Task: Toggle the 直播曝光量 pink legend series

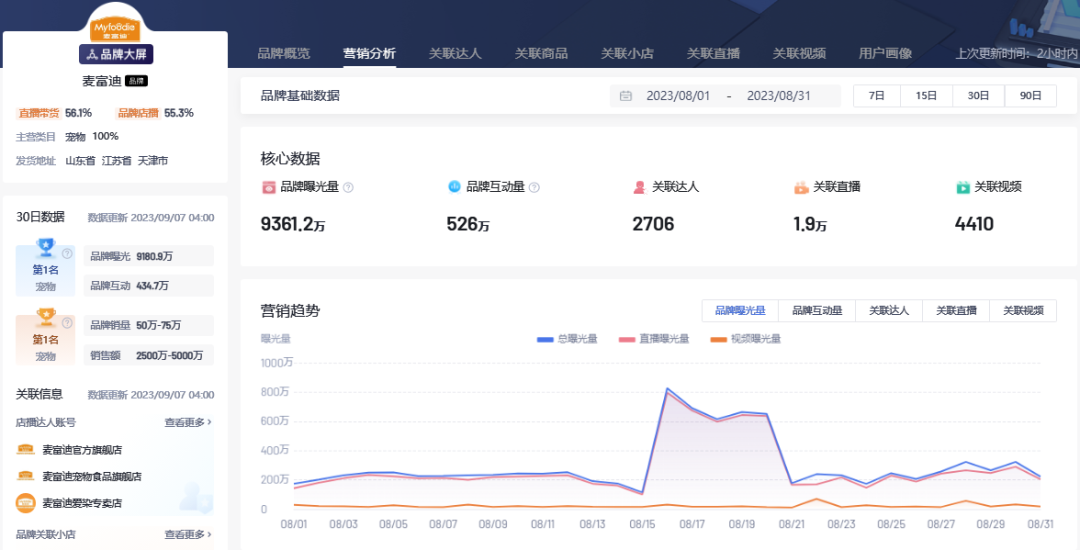Action: click(x=654, y=339)
